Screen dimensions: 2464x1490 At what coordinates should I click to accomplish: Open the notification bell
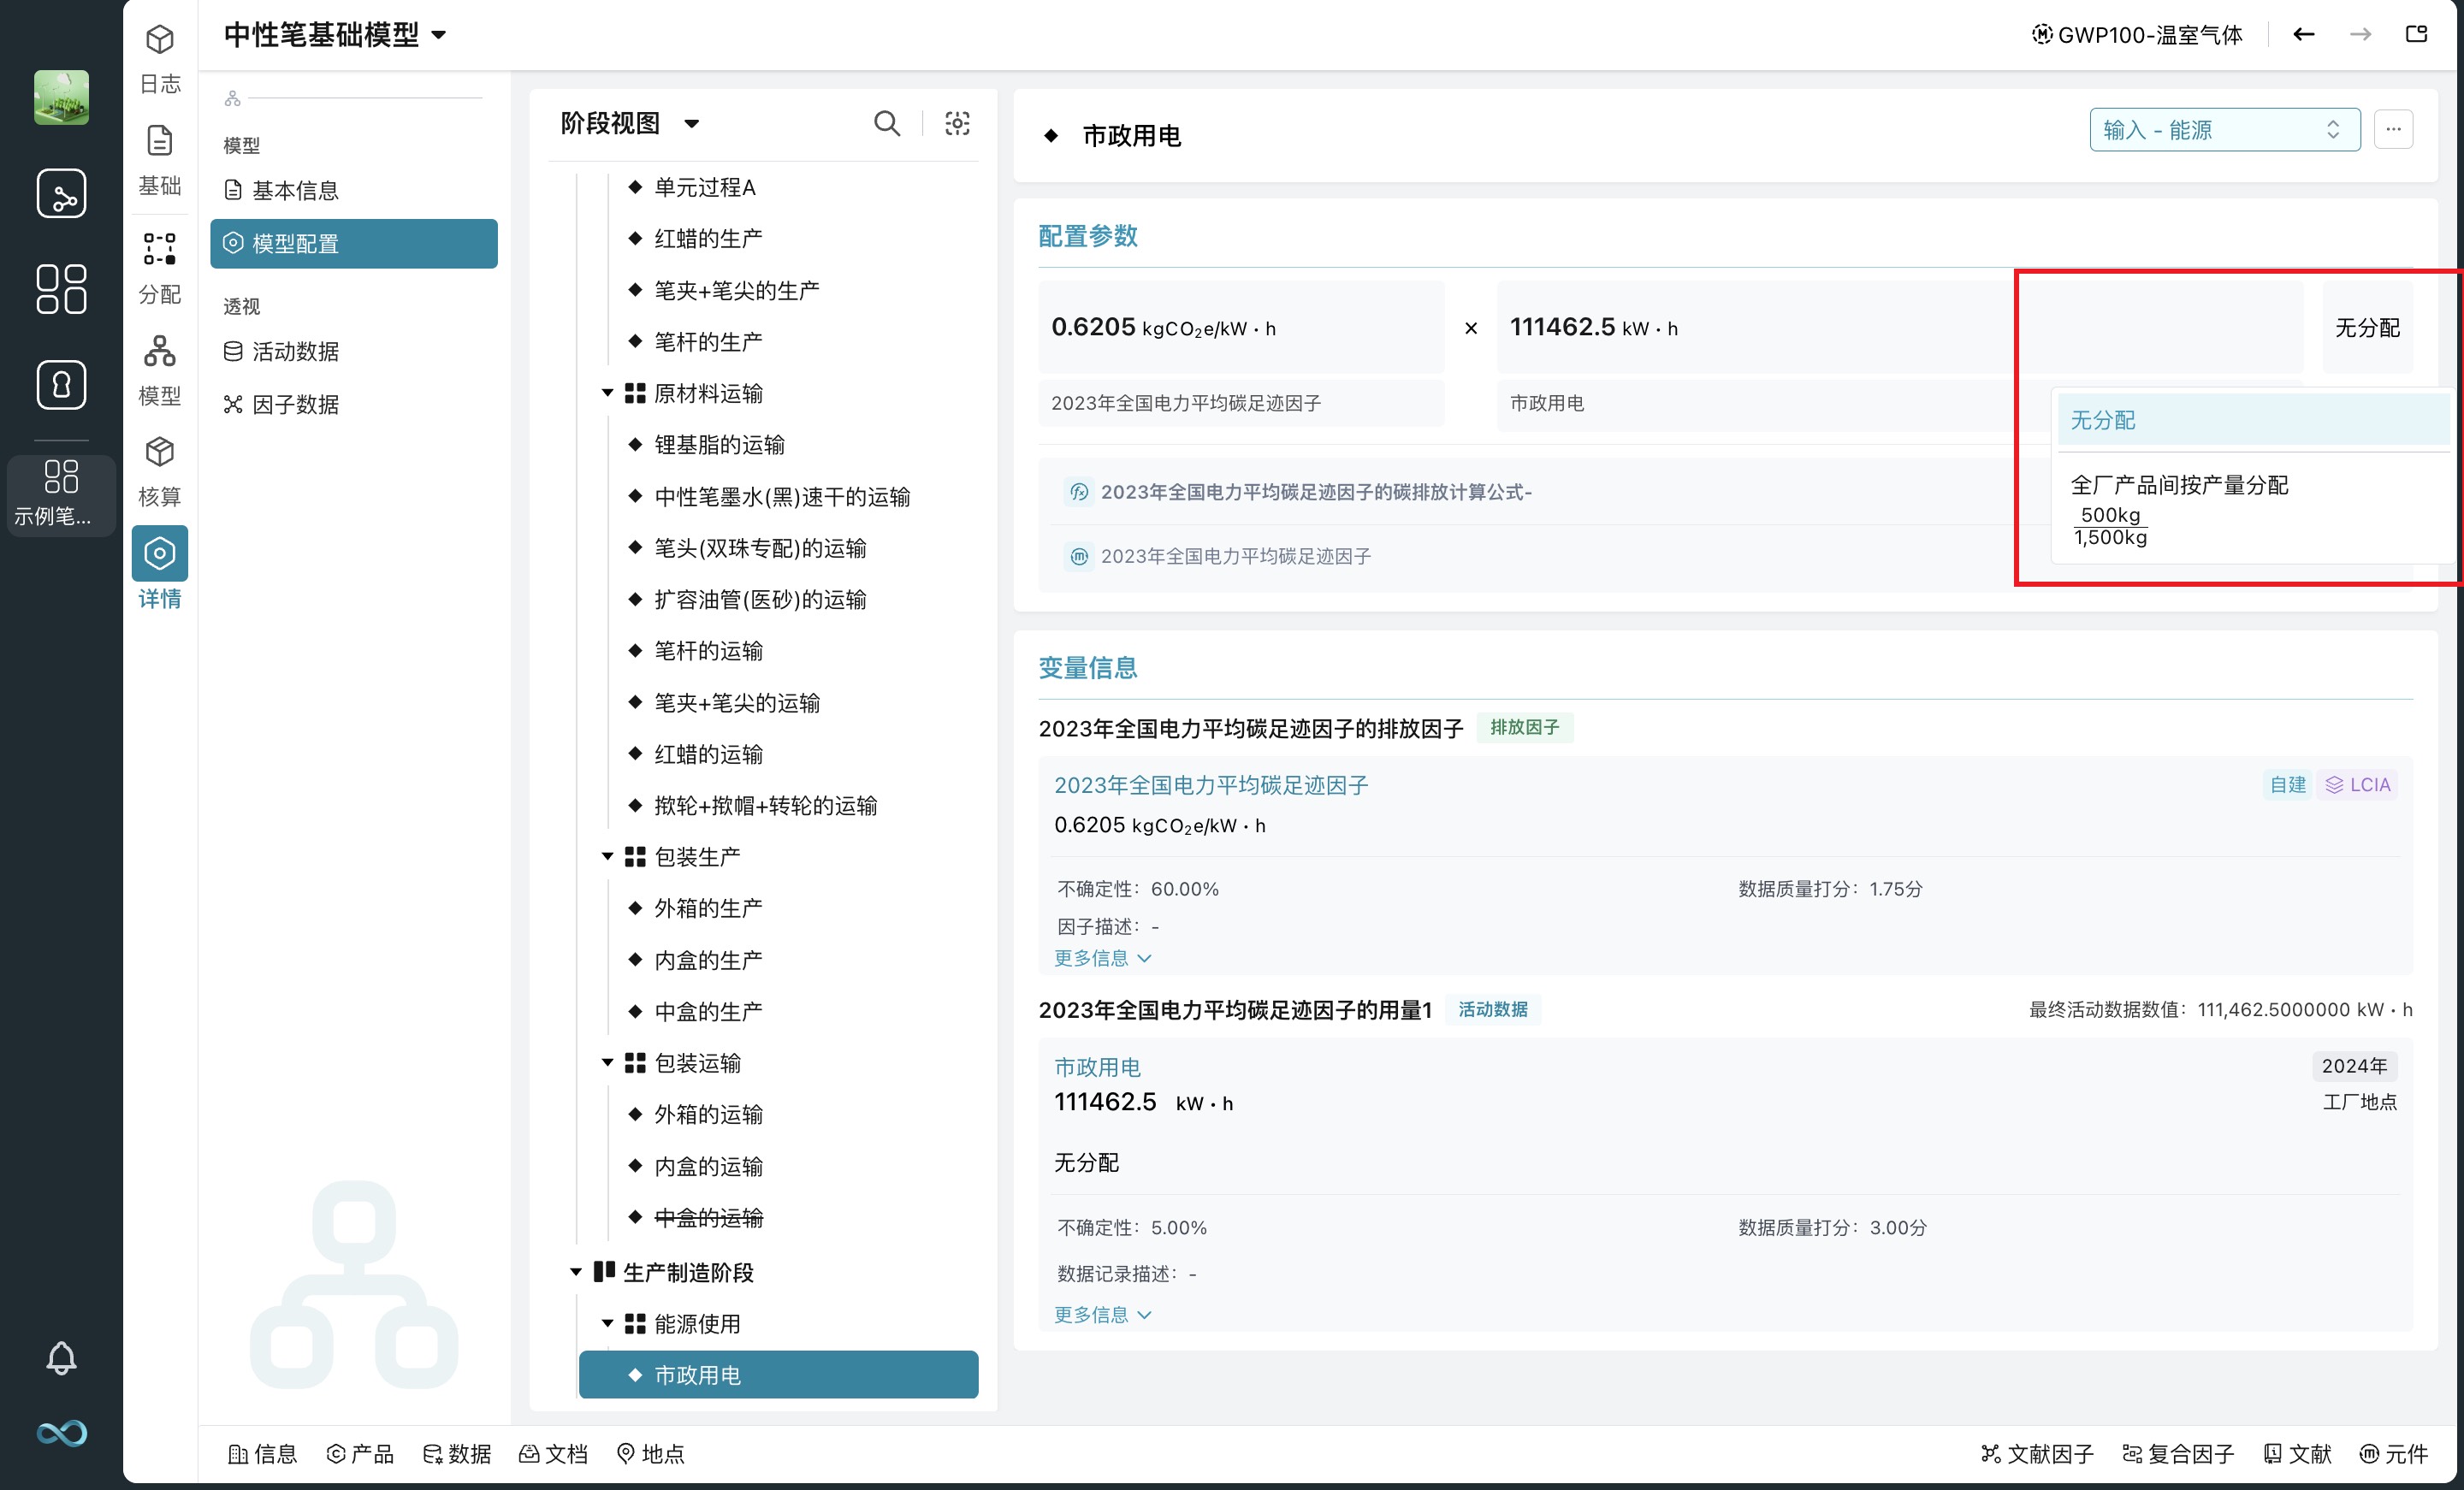click(61, 1357)
